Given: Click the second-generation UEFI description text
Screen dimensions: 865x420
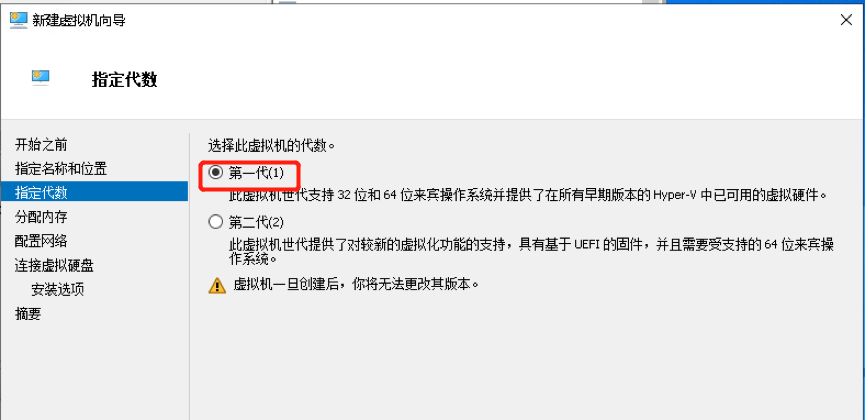Looking at the screenshot, I should 531,251.
